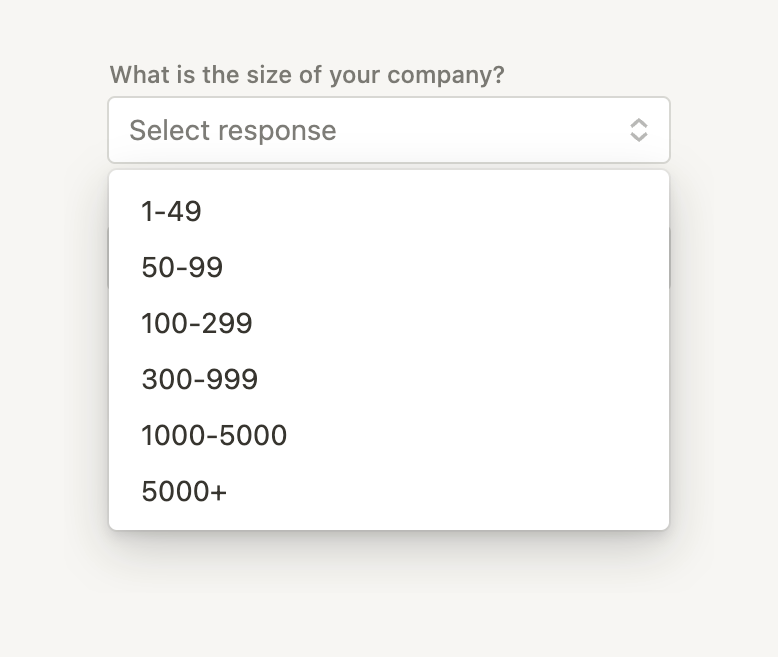Screen dimensions: 778x657
Task: Select "300-999" as company size
Action: (200, 380)
